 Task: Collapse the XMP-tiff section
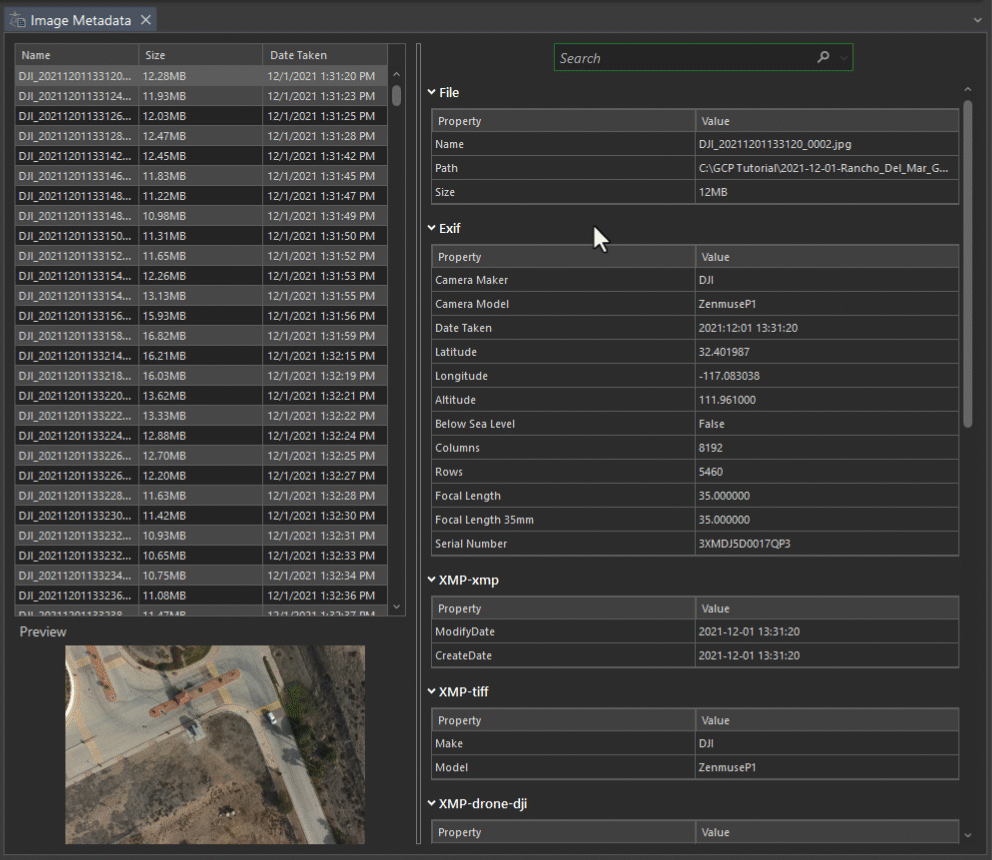coord(432,692)
